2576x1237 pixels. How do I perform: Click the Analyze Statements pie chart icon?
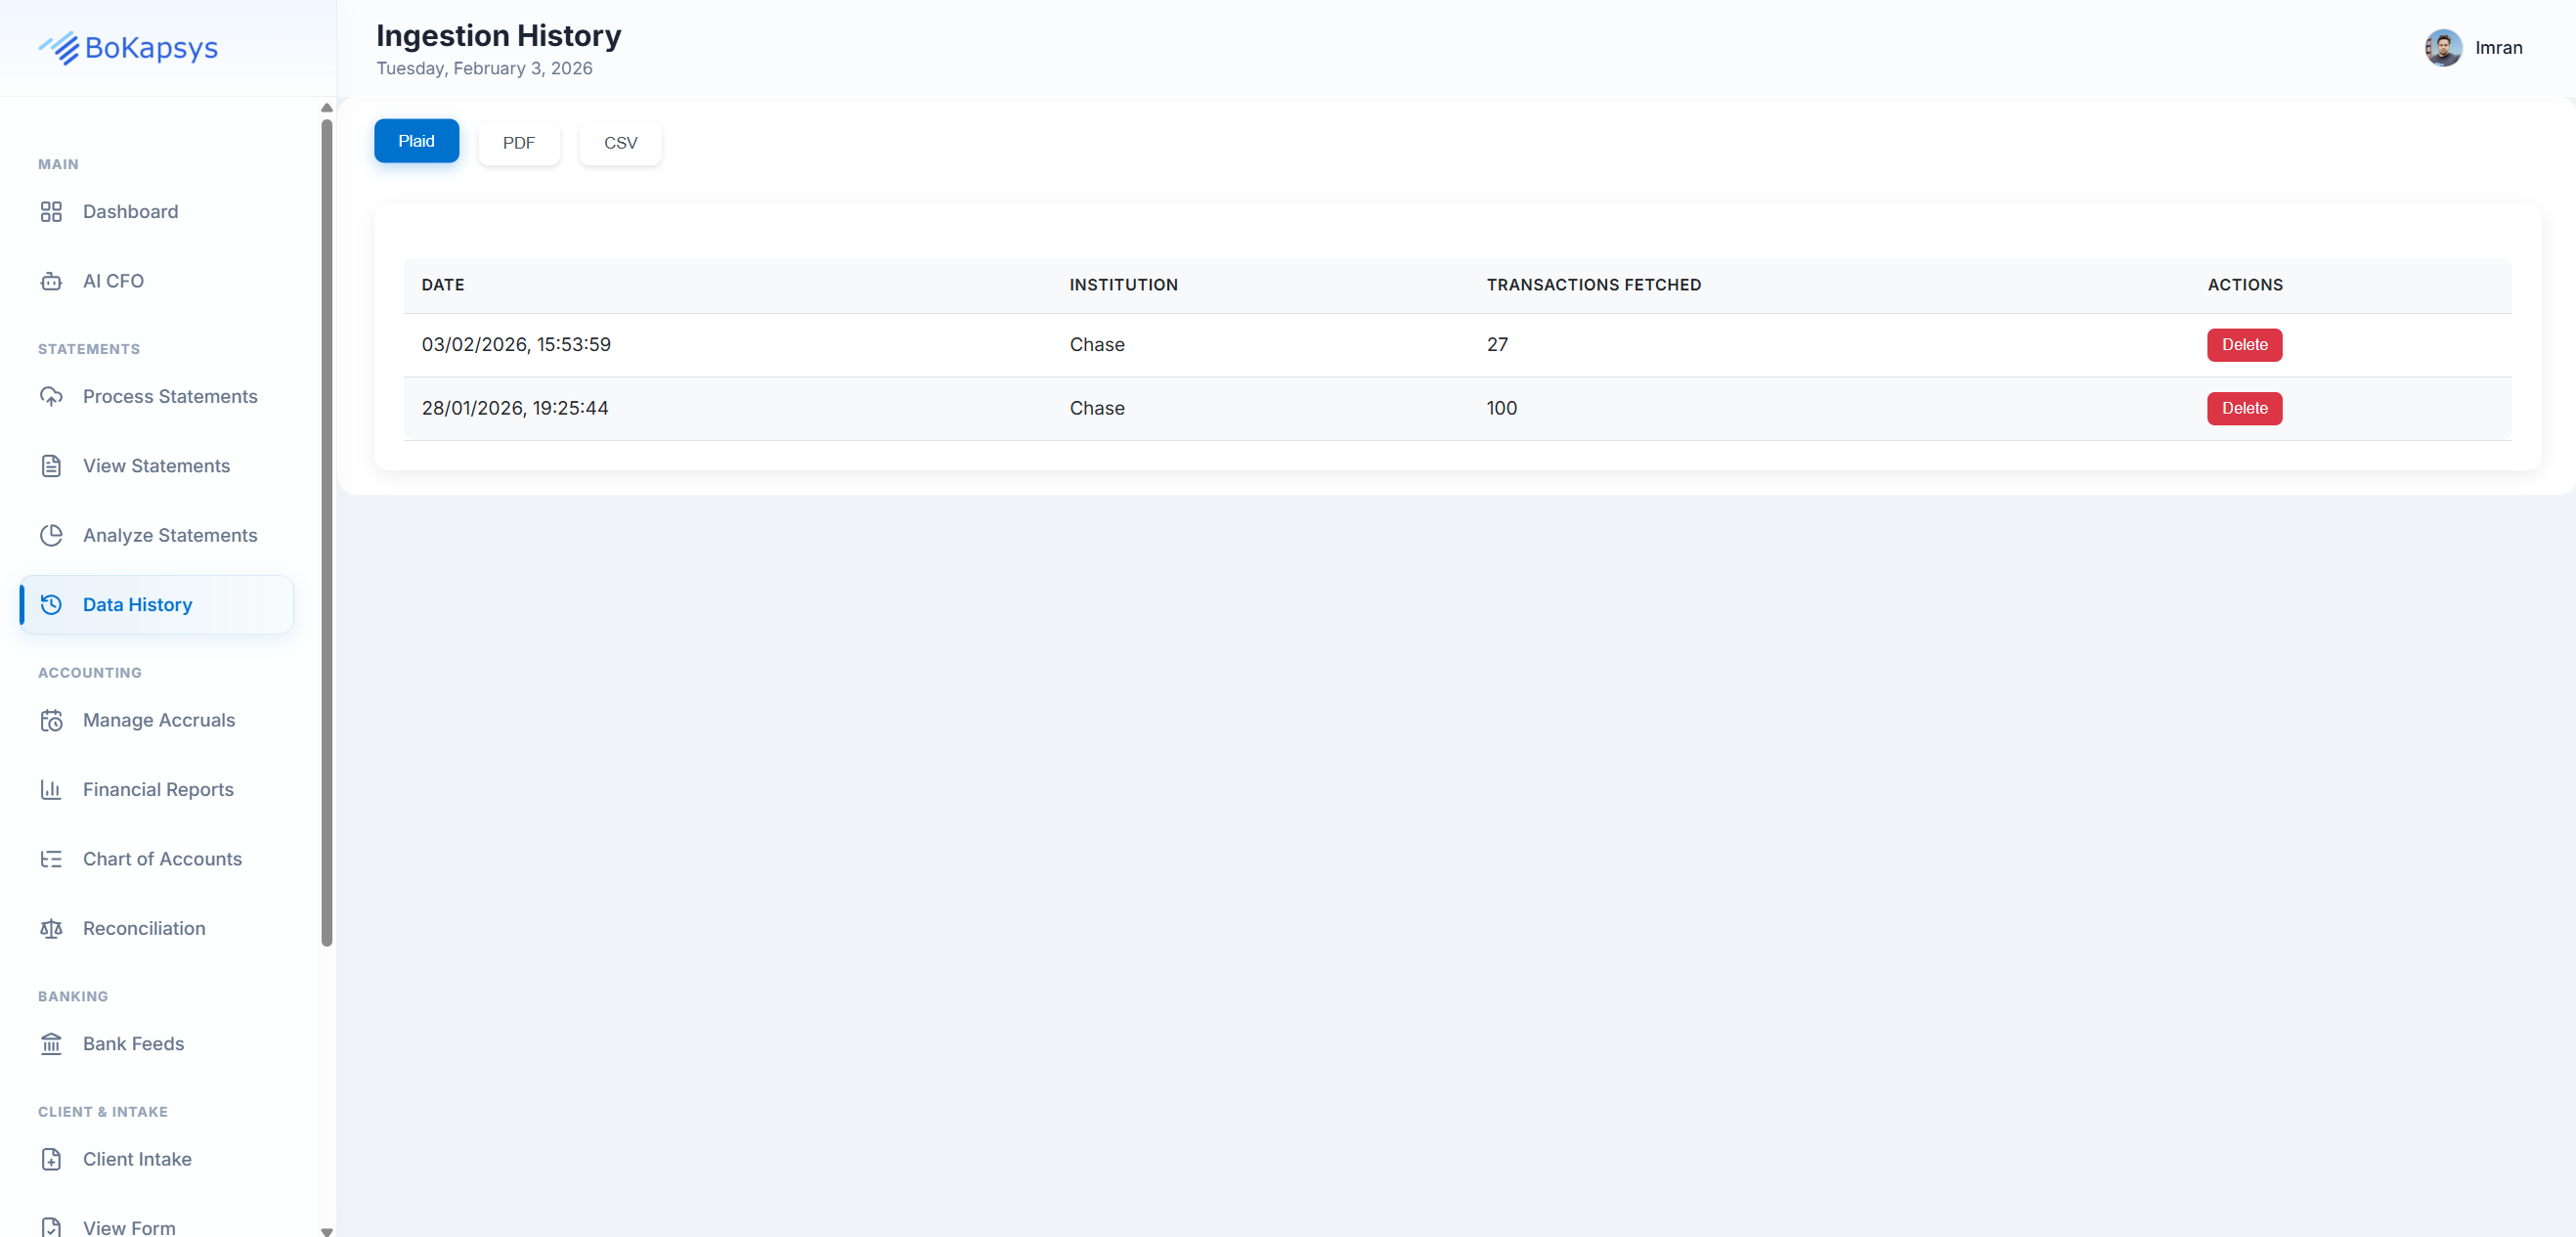pyautogui.click(x=51, y=535)
